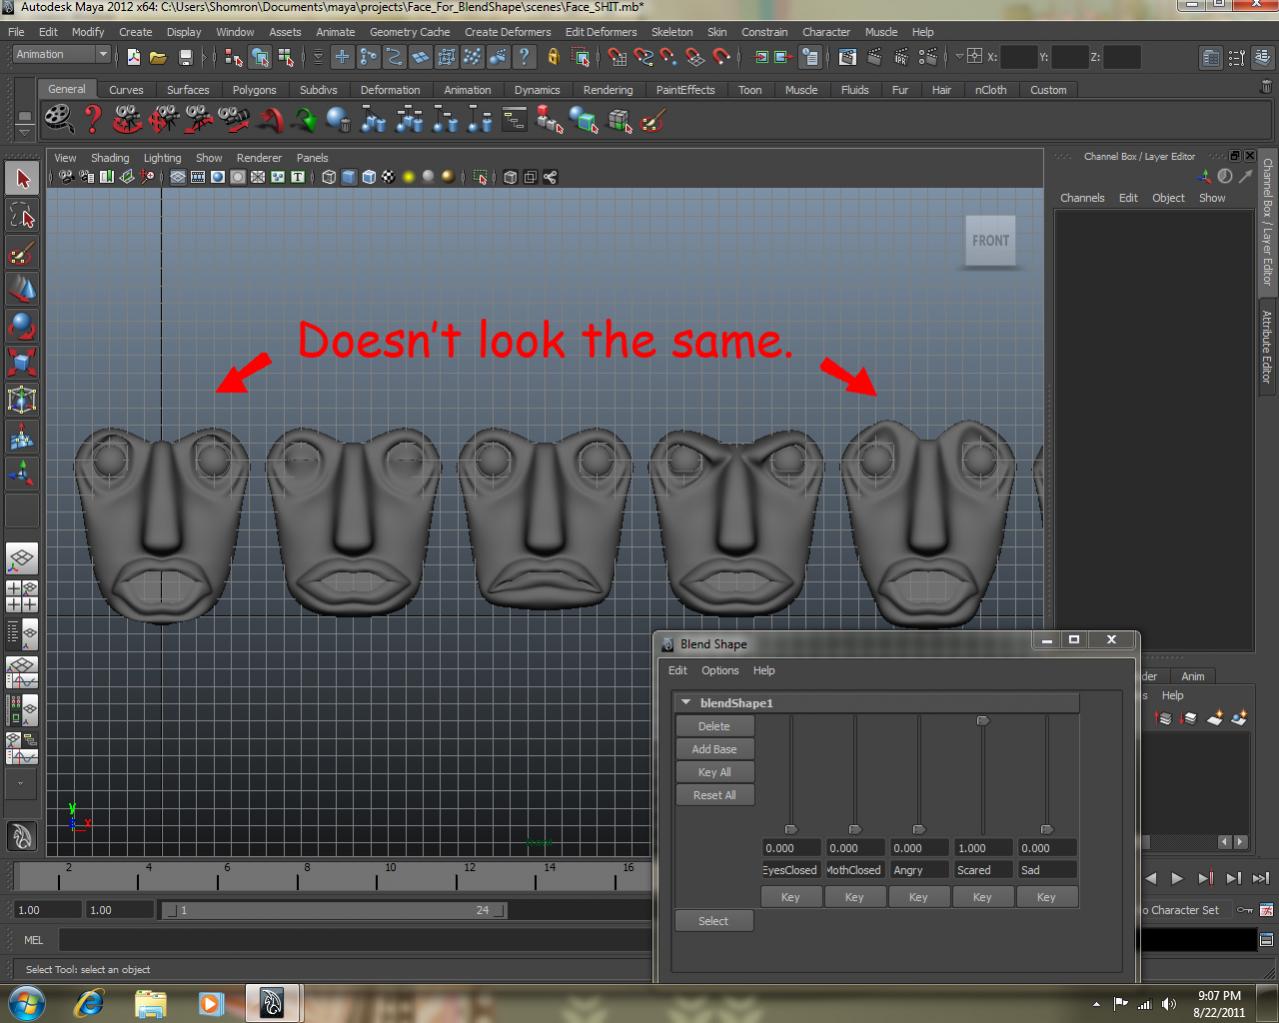Open the Skeleton menu
This screenshot has width=1279, height=1023.
[672, 32]
